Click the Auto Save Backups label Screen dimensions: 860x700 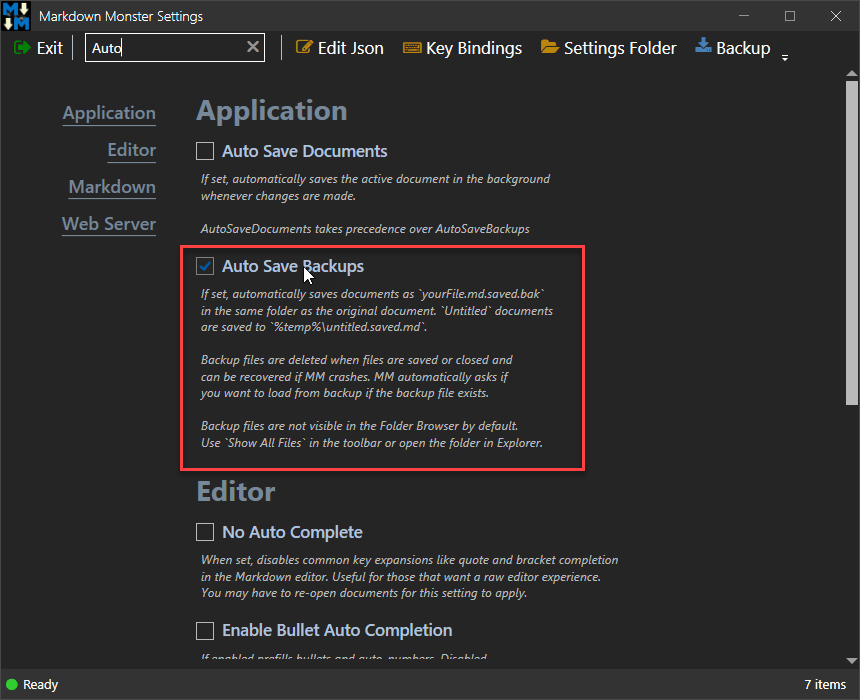click(293, 267)
